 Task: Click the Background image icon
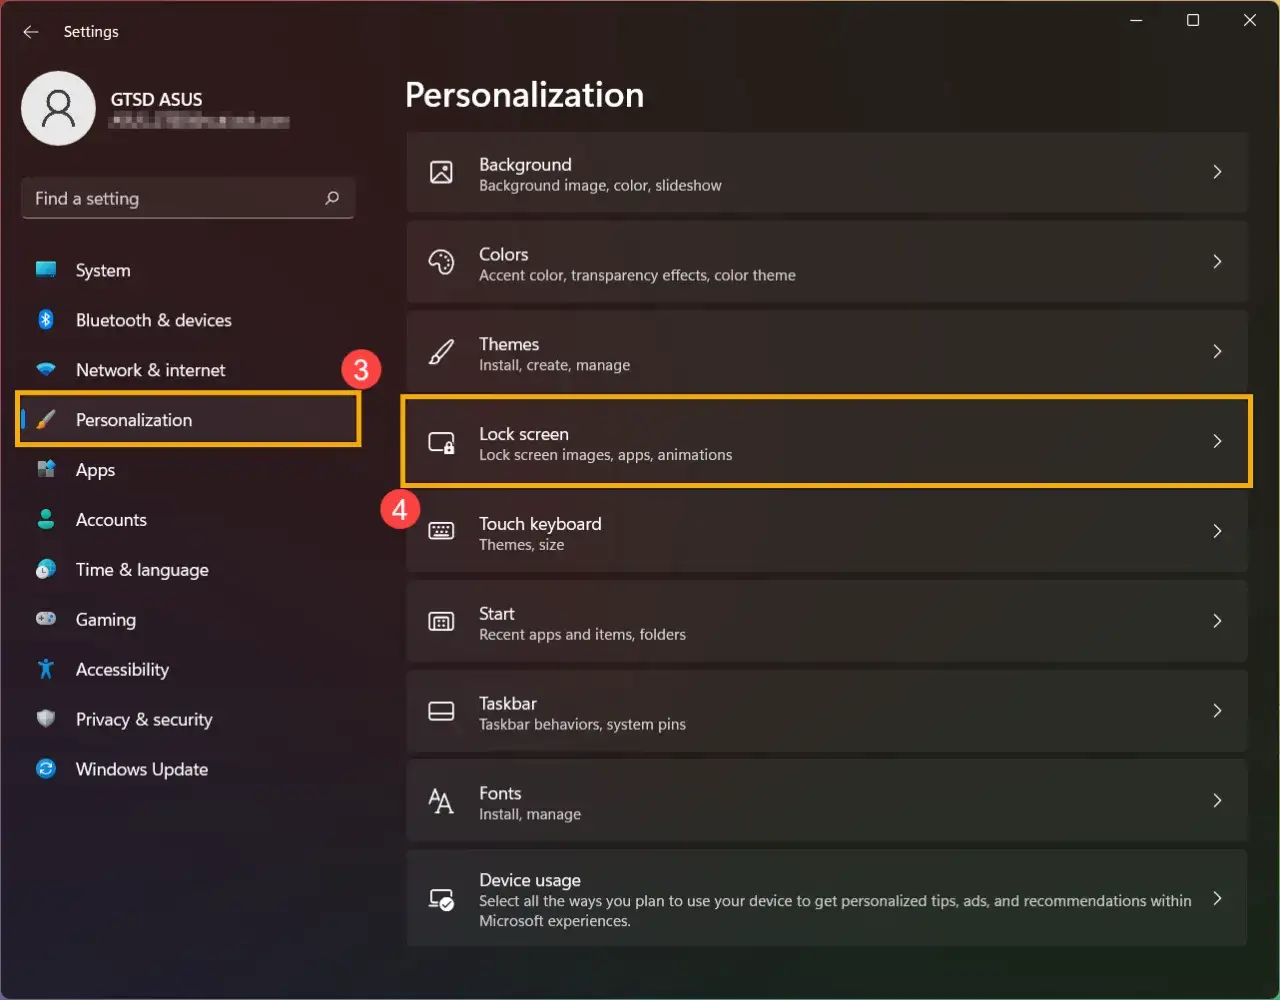pos(441,172)
